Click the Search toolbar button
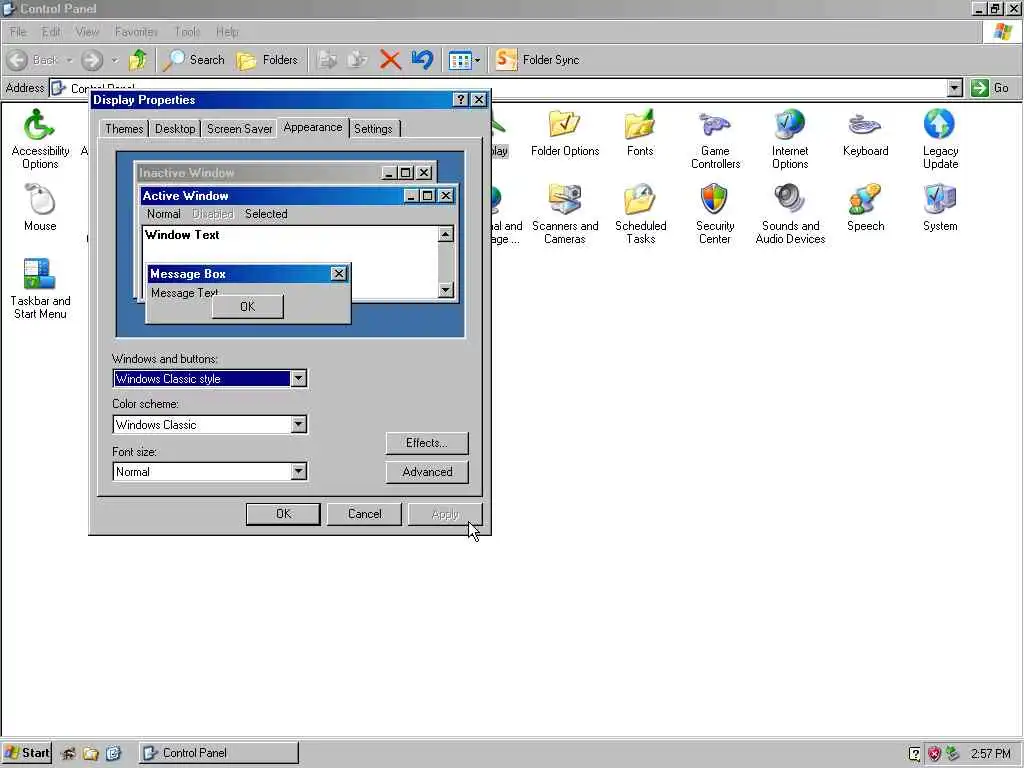1024x768 pixels. 193,60
